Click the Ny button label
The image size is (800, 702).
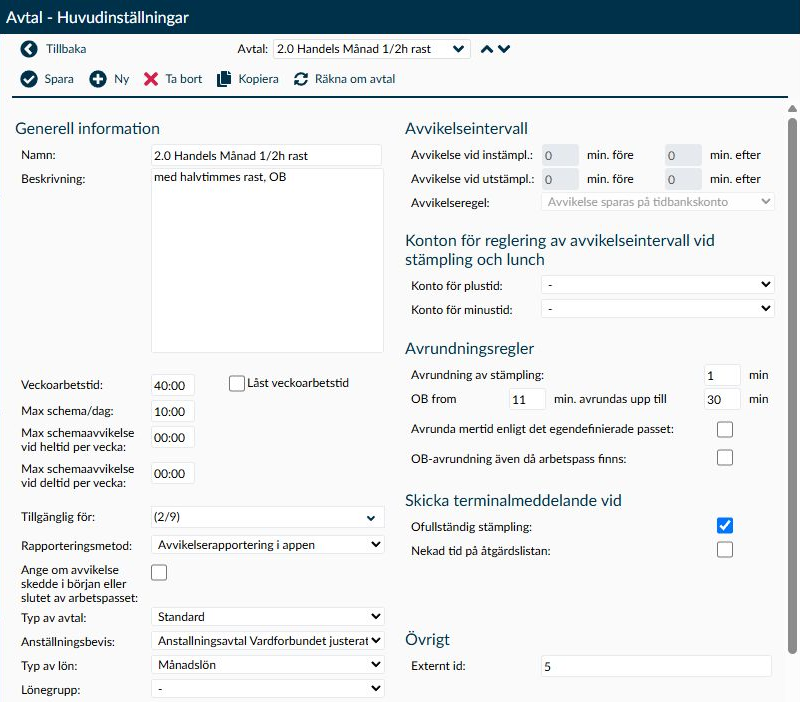(121, 79)
